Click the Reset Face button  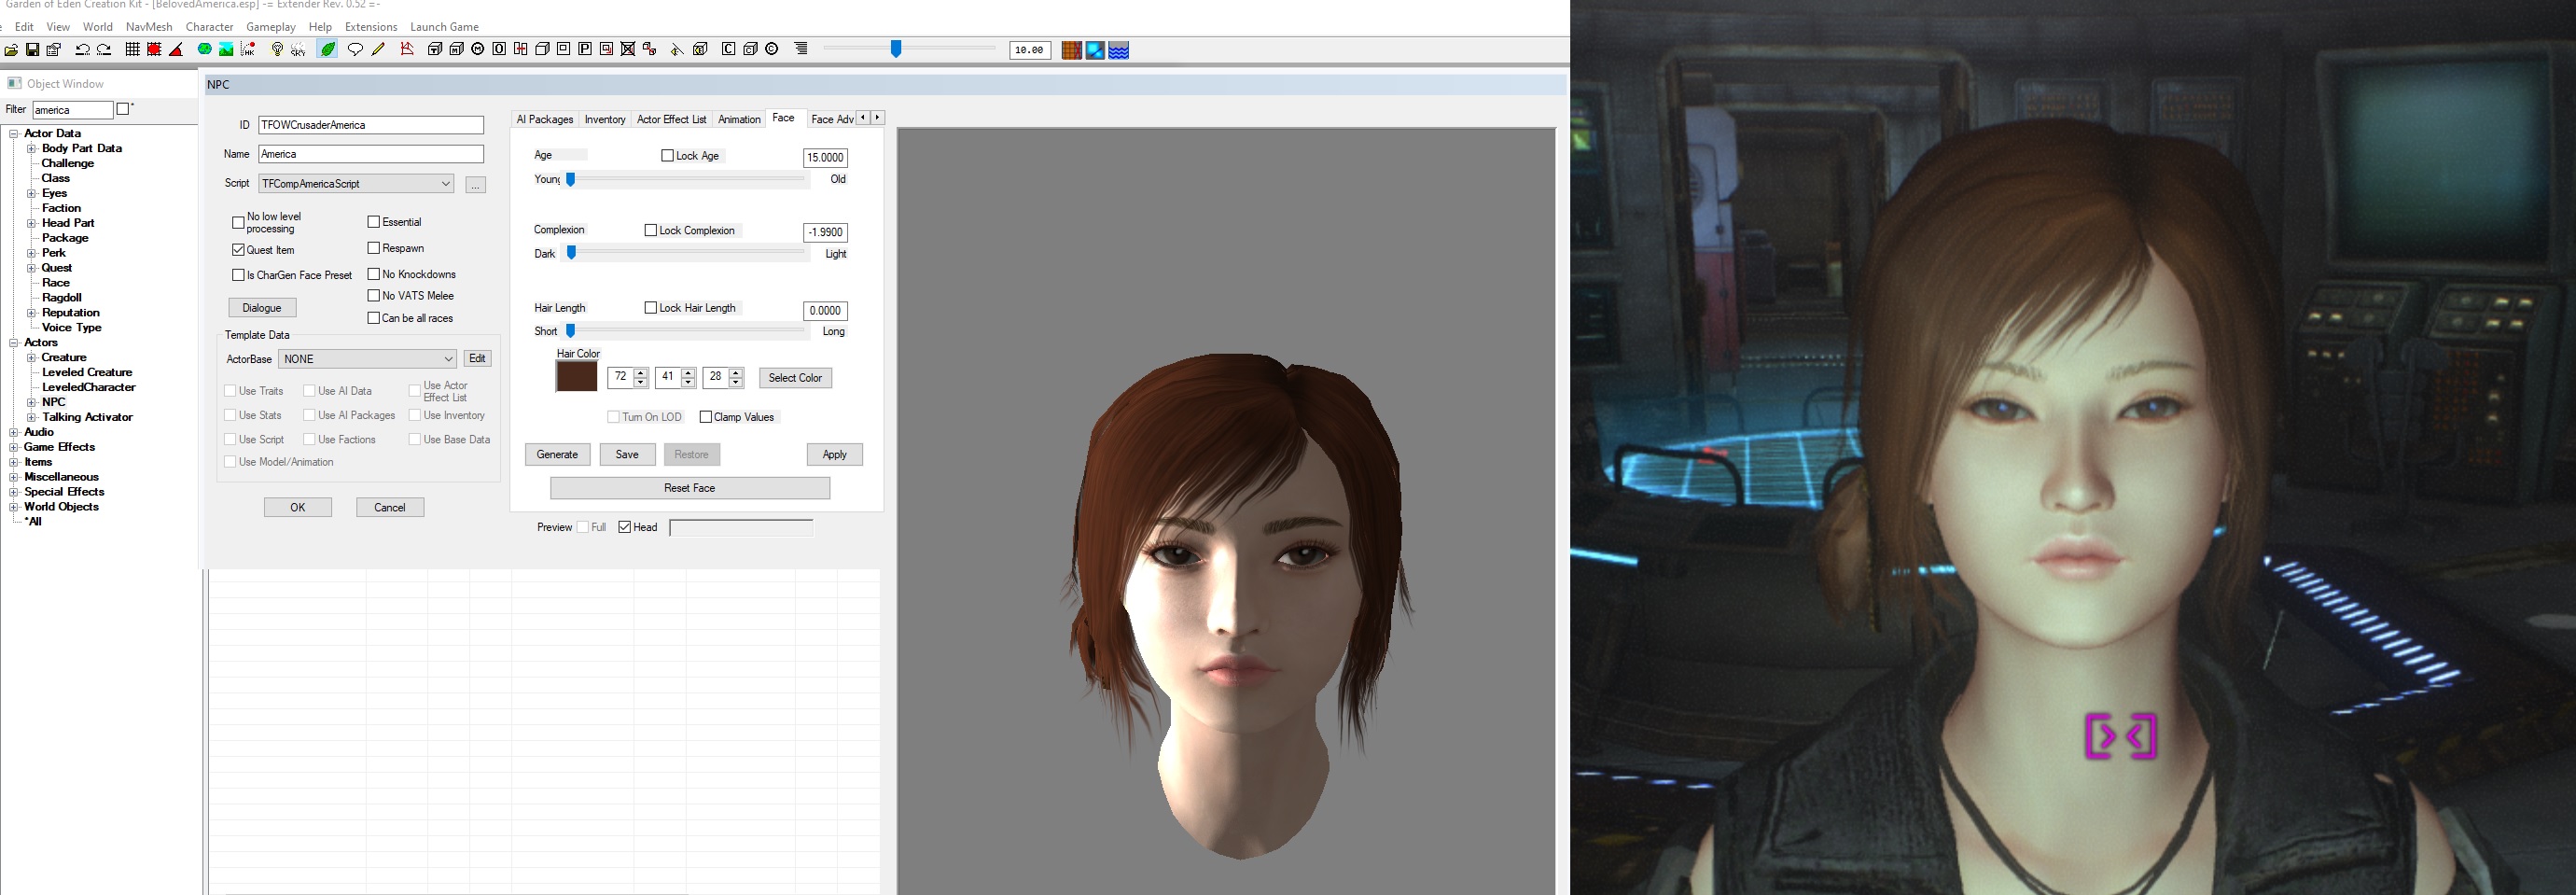click(690, 488)
